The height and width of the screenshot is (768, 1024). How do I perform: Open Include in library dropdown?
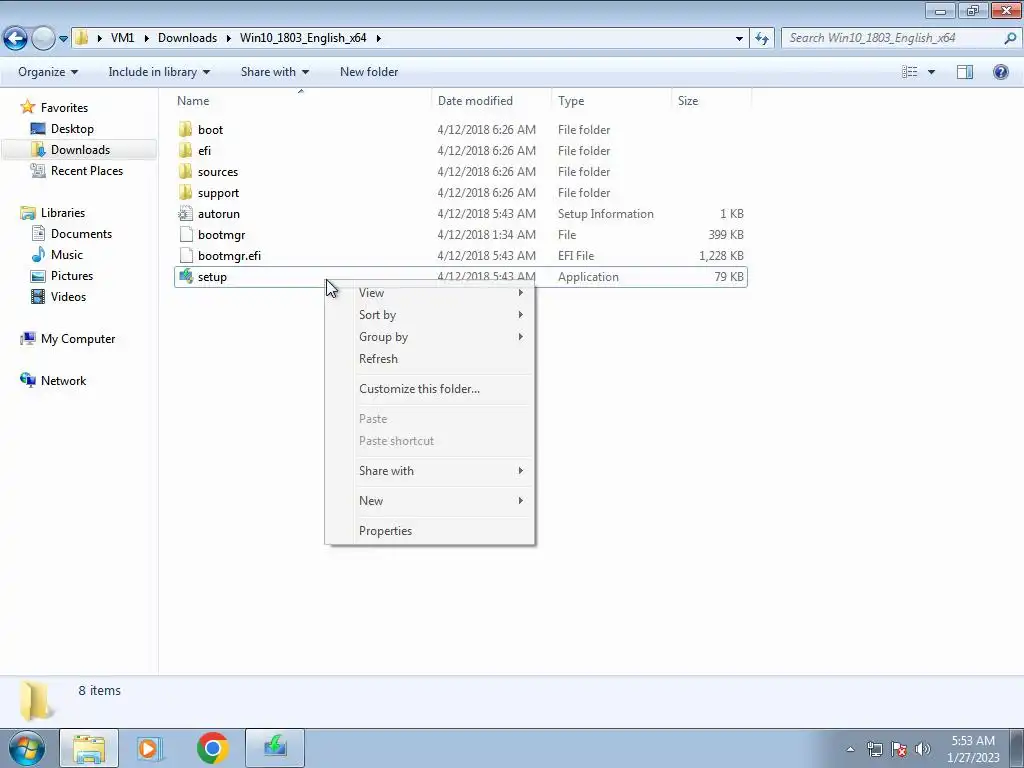[x=159, y=72]
